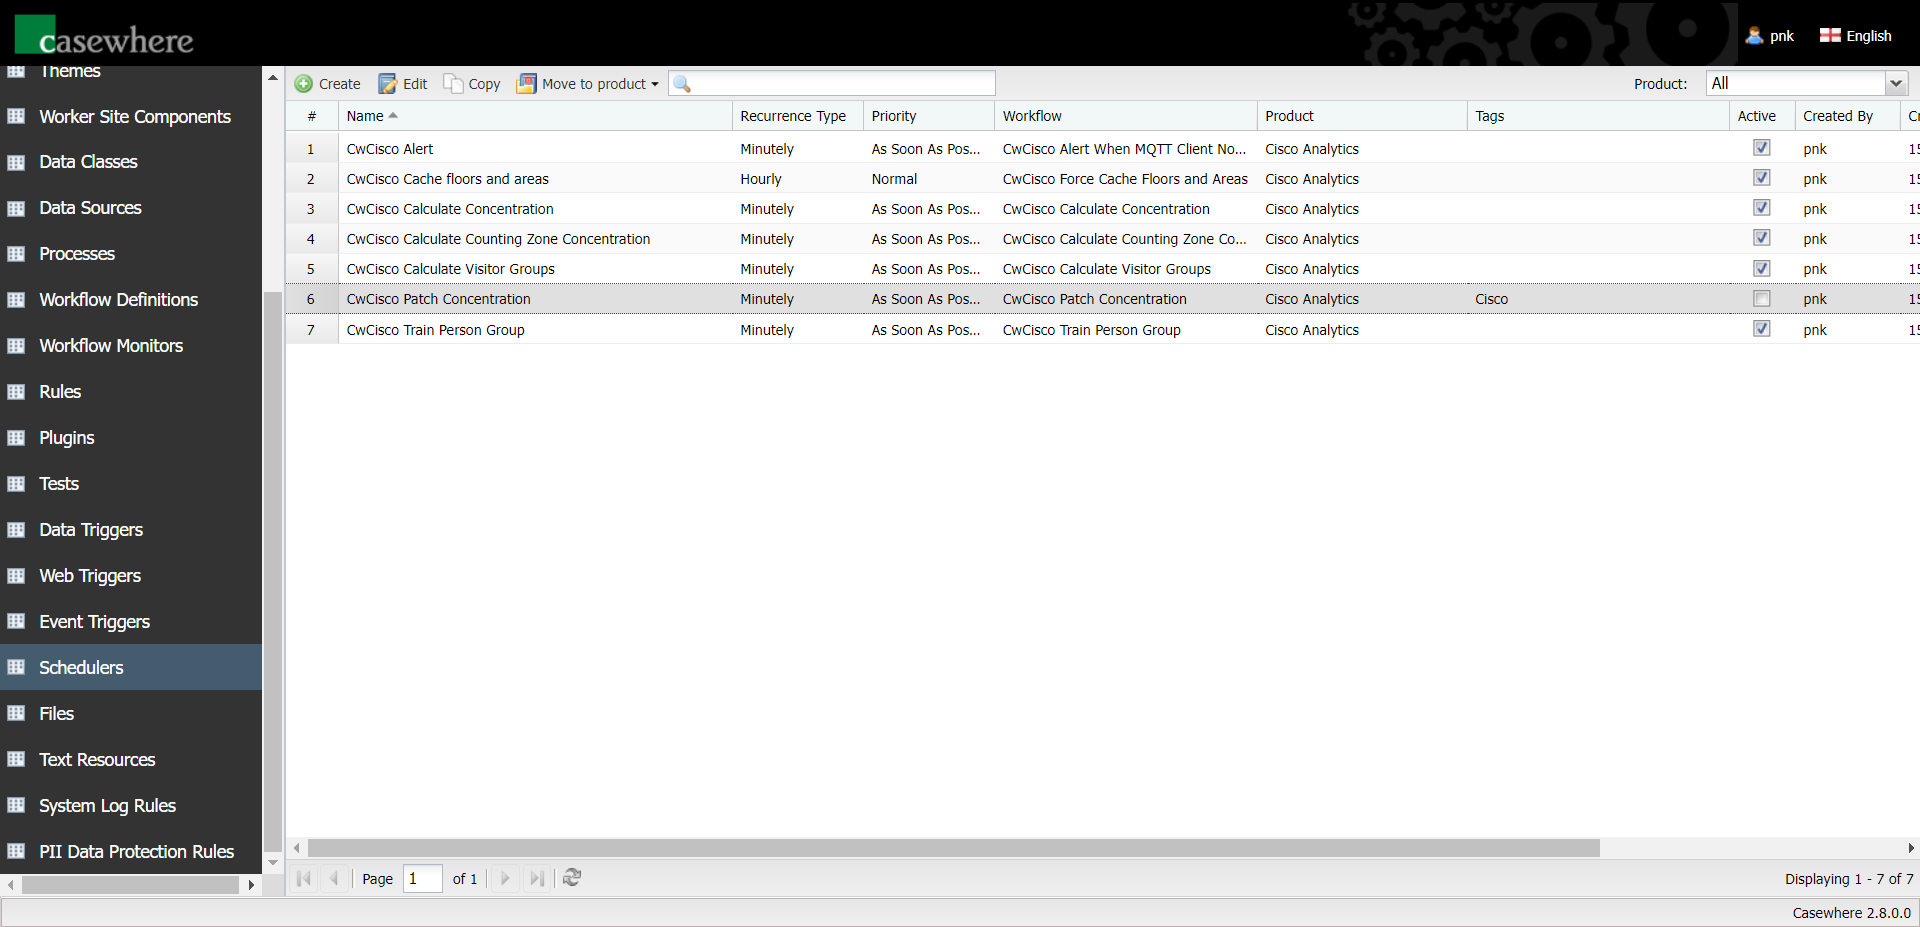Screen dimensions: 1920x927
Task: Click the page number input box
Action: [423, 878]
